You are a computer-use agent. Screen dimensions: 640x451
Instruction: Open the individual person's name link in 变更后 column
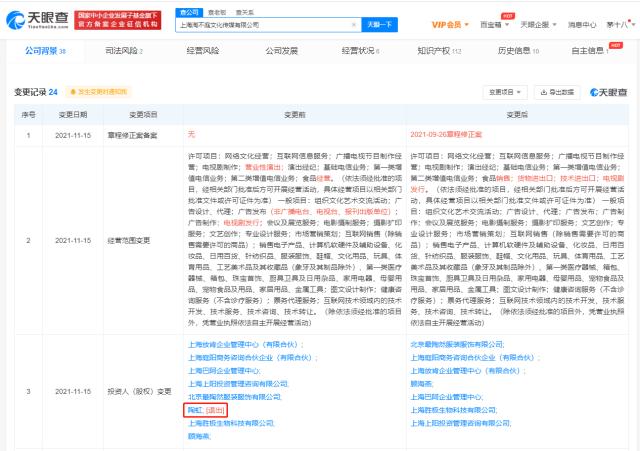[x=421, y=384]
